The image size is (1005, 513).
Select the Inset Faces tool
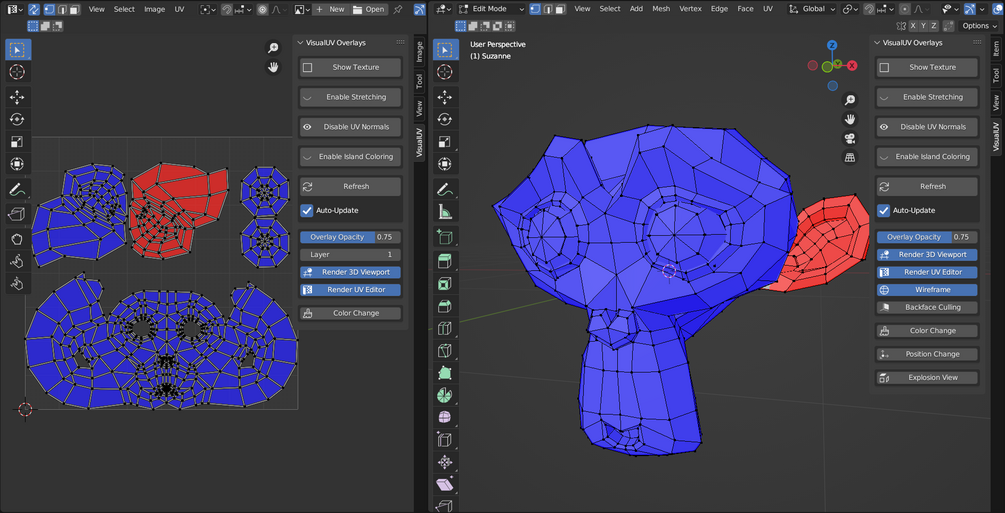445,284
